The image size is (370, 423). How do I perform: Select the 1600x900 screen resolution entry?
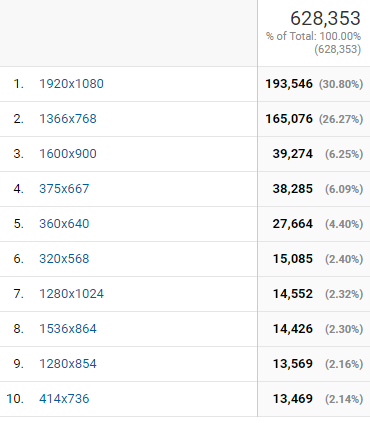(x=68, y=154)
